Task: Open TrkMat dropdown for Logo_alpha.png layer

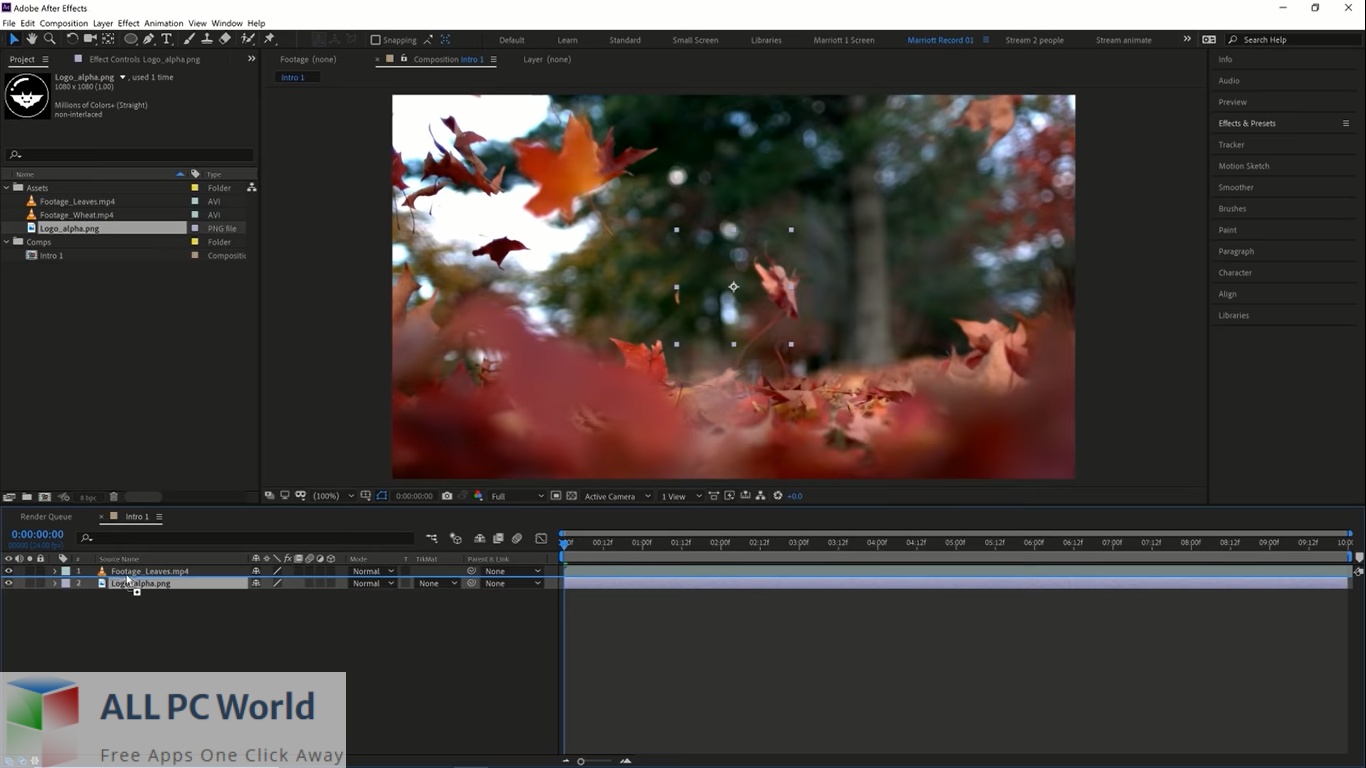Action: [x=437, y=583]
